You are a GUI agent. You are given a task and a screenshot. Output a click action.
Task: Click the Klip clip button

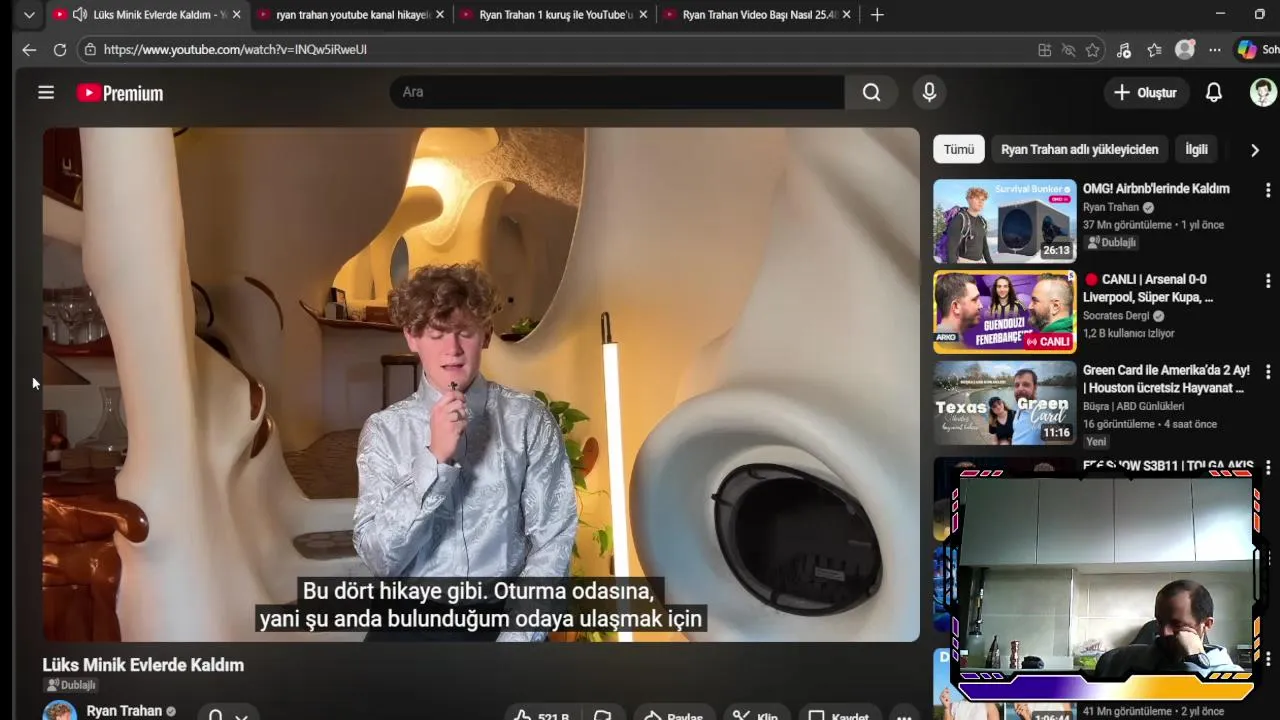tap(755, 716)
